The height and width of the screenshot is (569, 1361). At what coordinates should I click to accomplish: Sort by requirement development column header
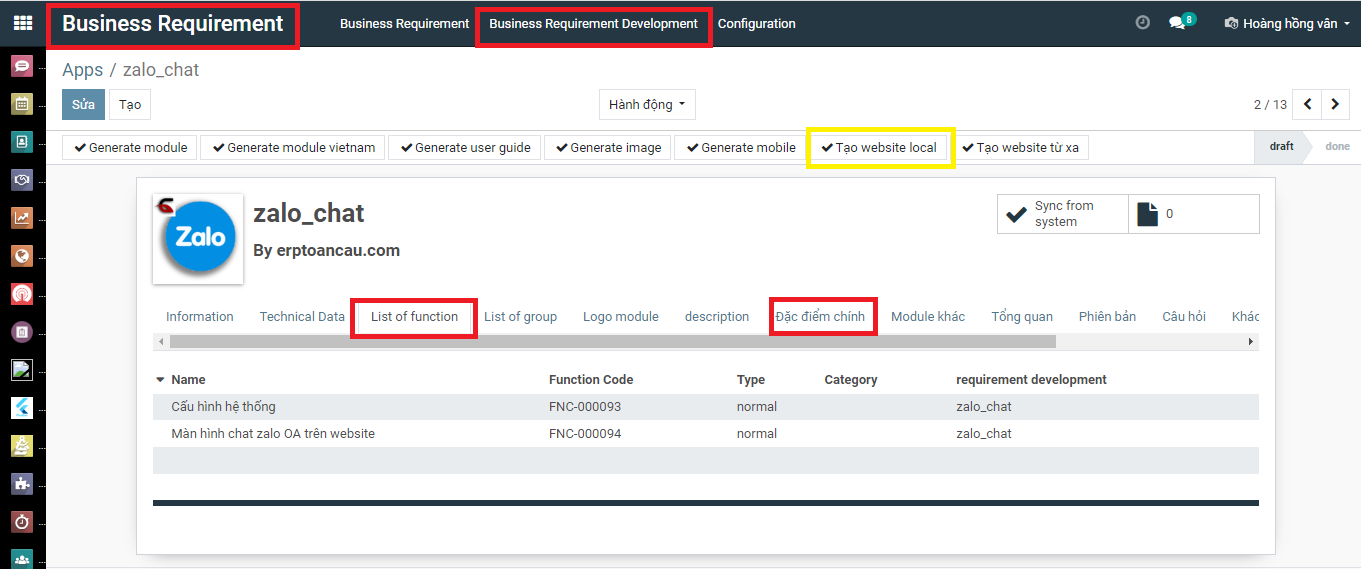coord(1031,380)
